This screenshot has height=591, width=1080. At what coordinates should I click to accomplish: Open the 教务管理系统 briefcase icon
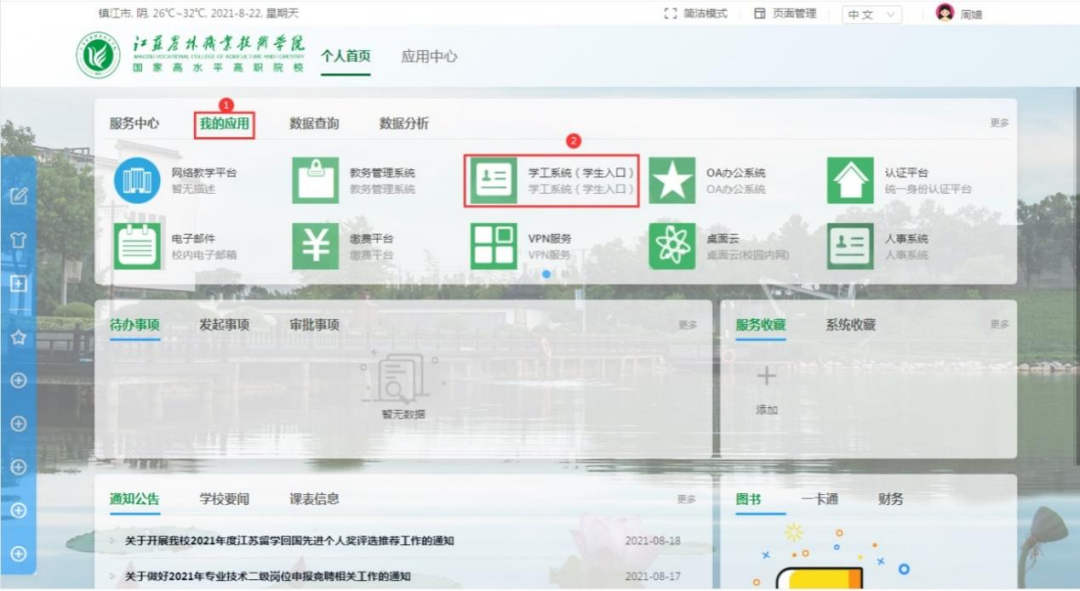[315, 180]
